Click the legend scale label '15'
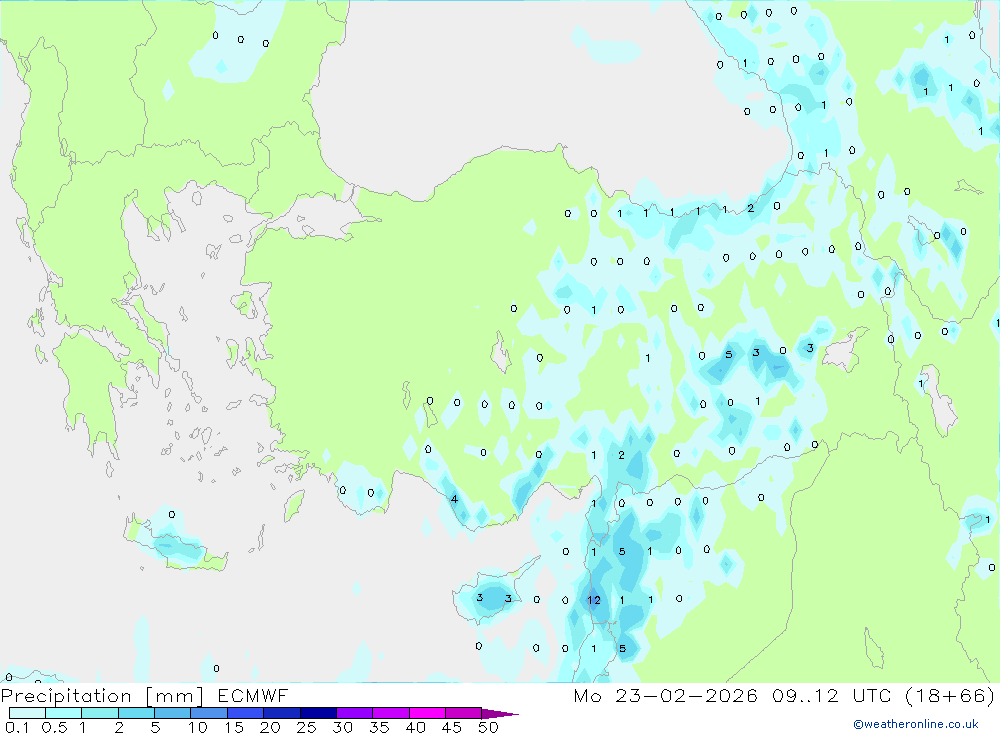This screenshot has width=1000, height=733. point(234,727)
